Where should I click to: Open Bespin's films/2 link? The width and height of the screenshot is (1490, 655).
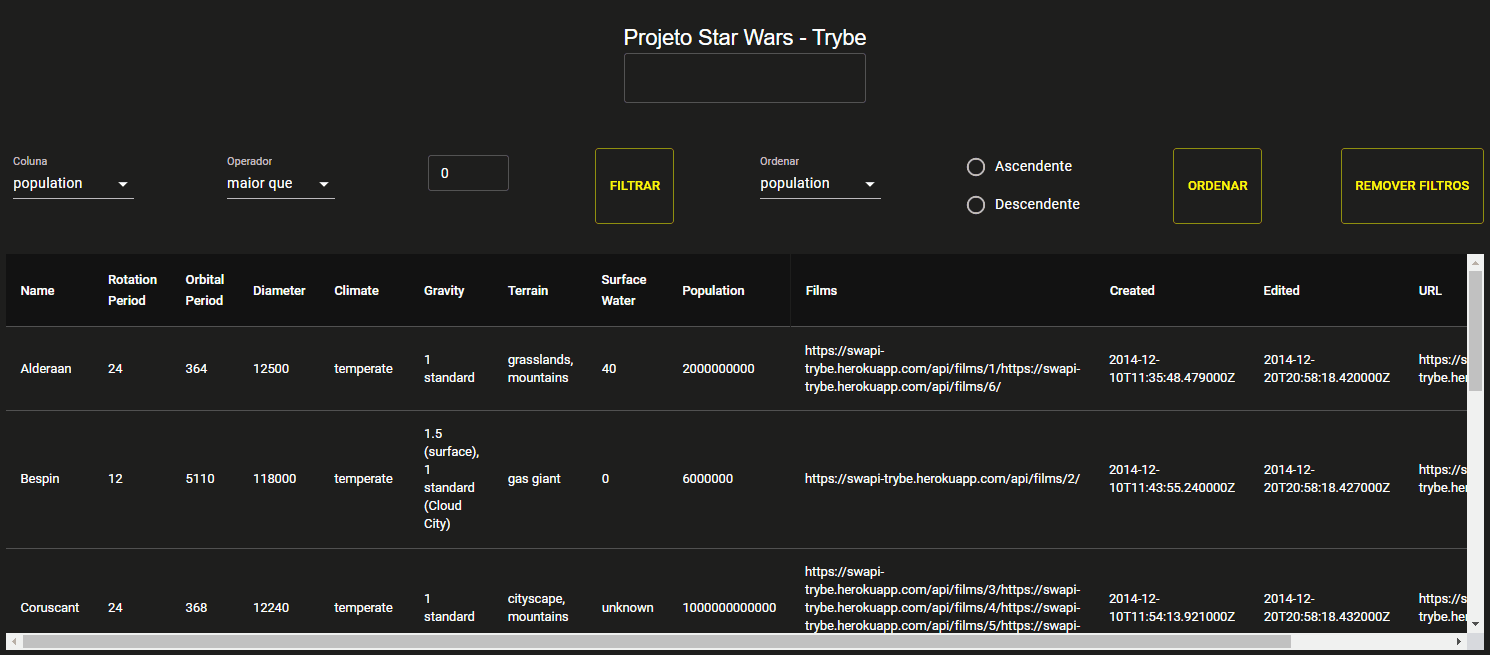click(941, 478)
